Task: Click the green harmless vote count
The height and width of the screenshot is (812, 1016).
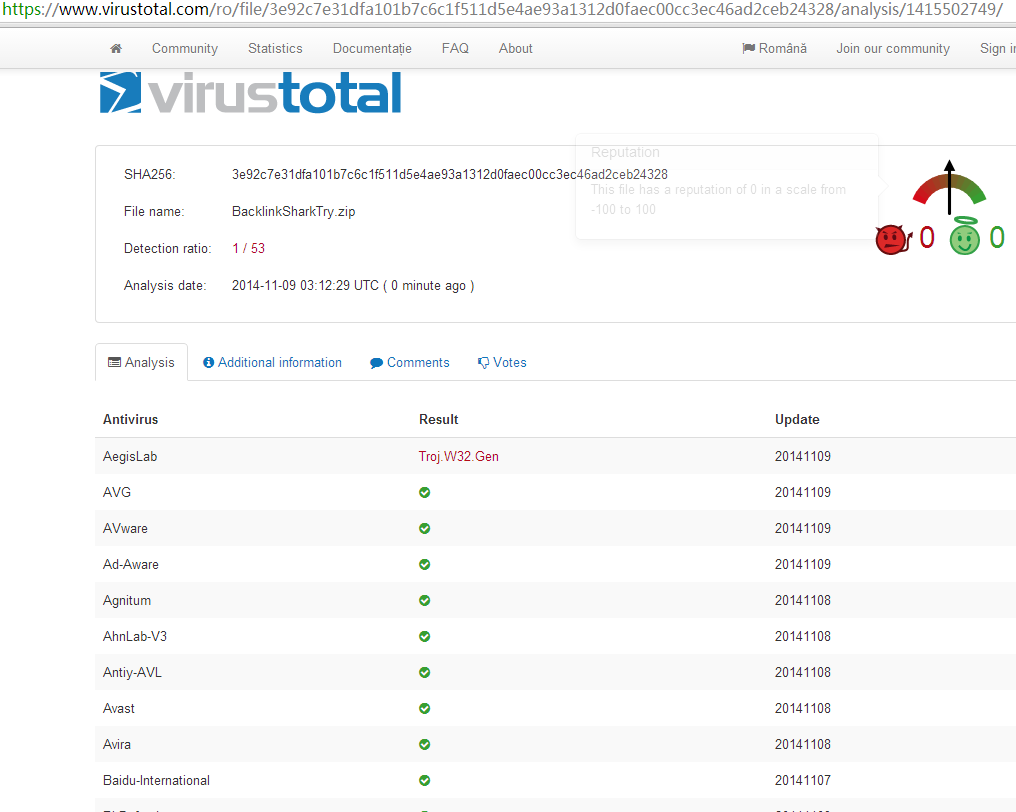Action: click(997, 238)
